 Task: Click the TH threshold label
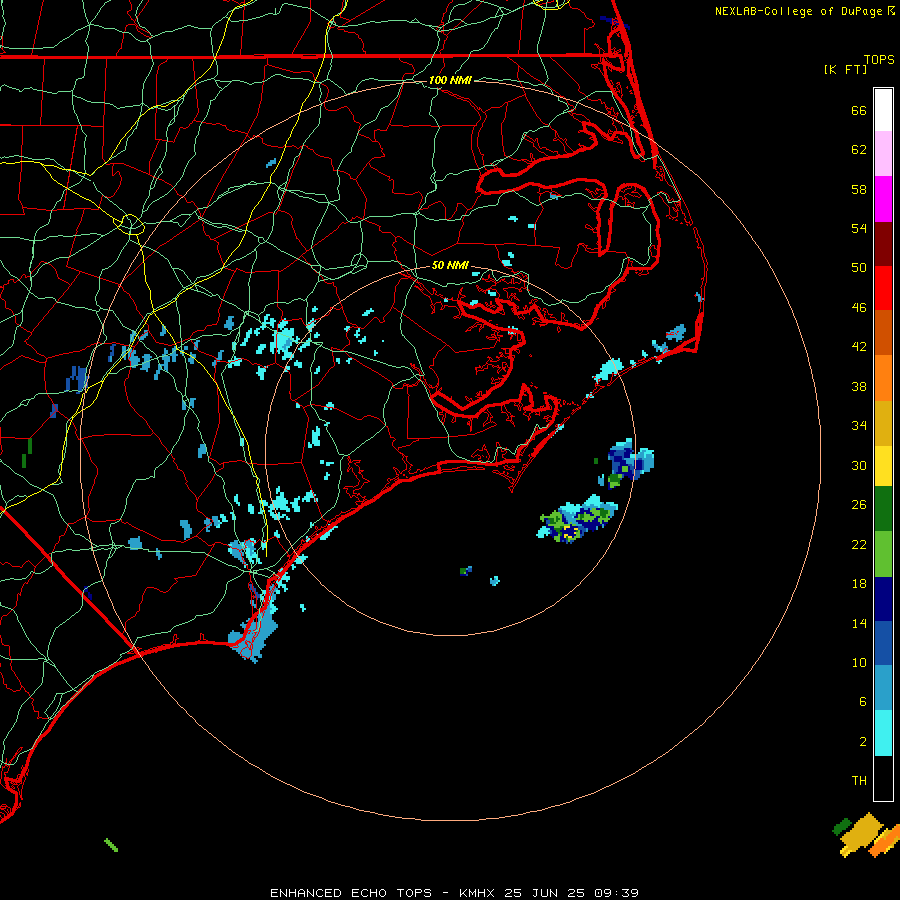coord(859,781)
